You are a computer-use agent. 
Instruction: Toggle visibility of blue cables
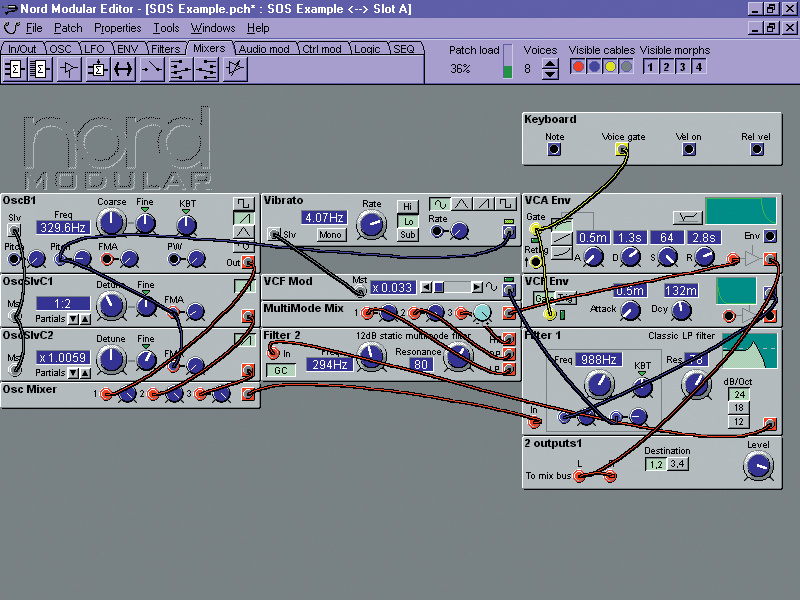click(594, 67)
